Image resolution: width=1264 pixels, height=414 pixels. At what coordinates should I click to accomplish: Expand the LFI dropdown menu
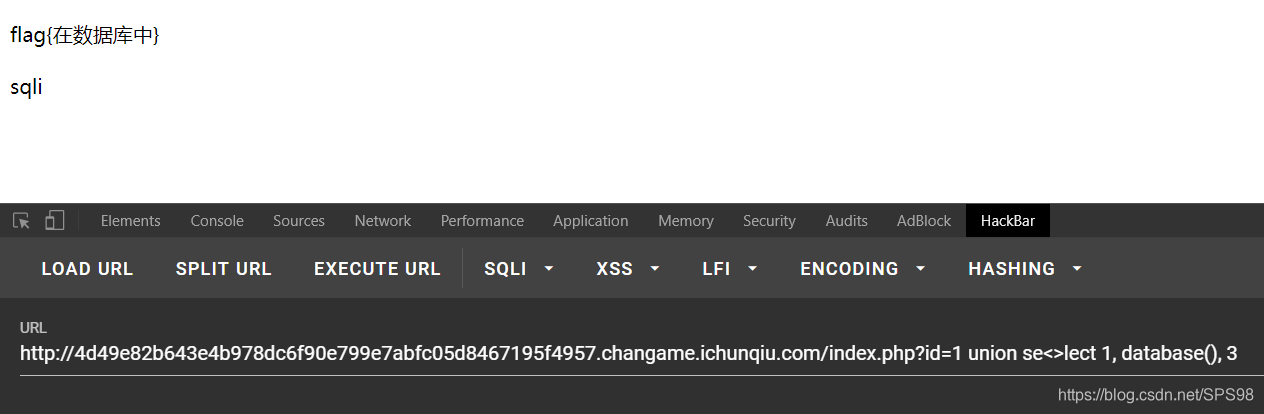tap(730, 268)
